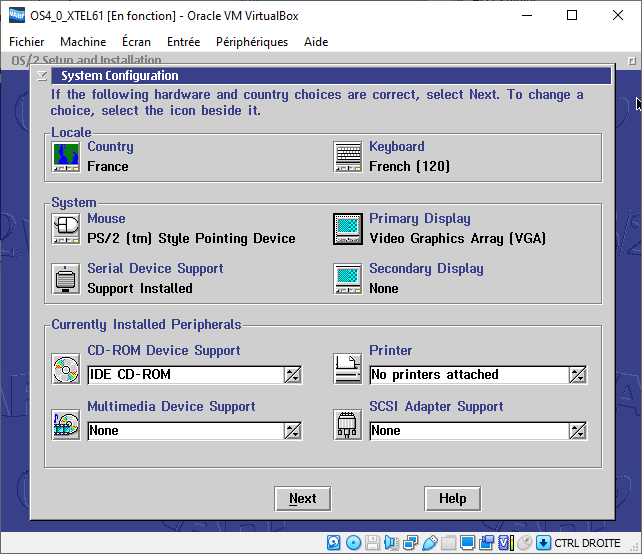Click the Serial Device Support icon
The height and width of the screenshot is (554, 642).
65,279
